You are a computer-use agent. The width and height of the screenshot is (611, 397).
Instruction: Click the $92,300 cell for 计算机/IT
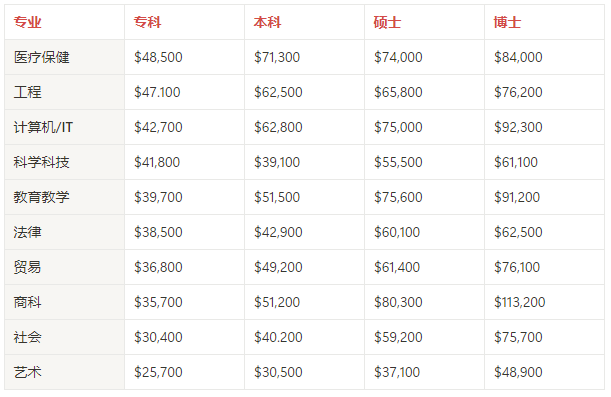click(518, 127)
